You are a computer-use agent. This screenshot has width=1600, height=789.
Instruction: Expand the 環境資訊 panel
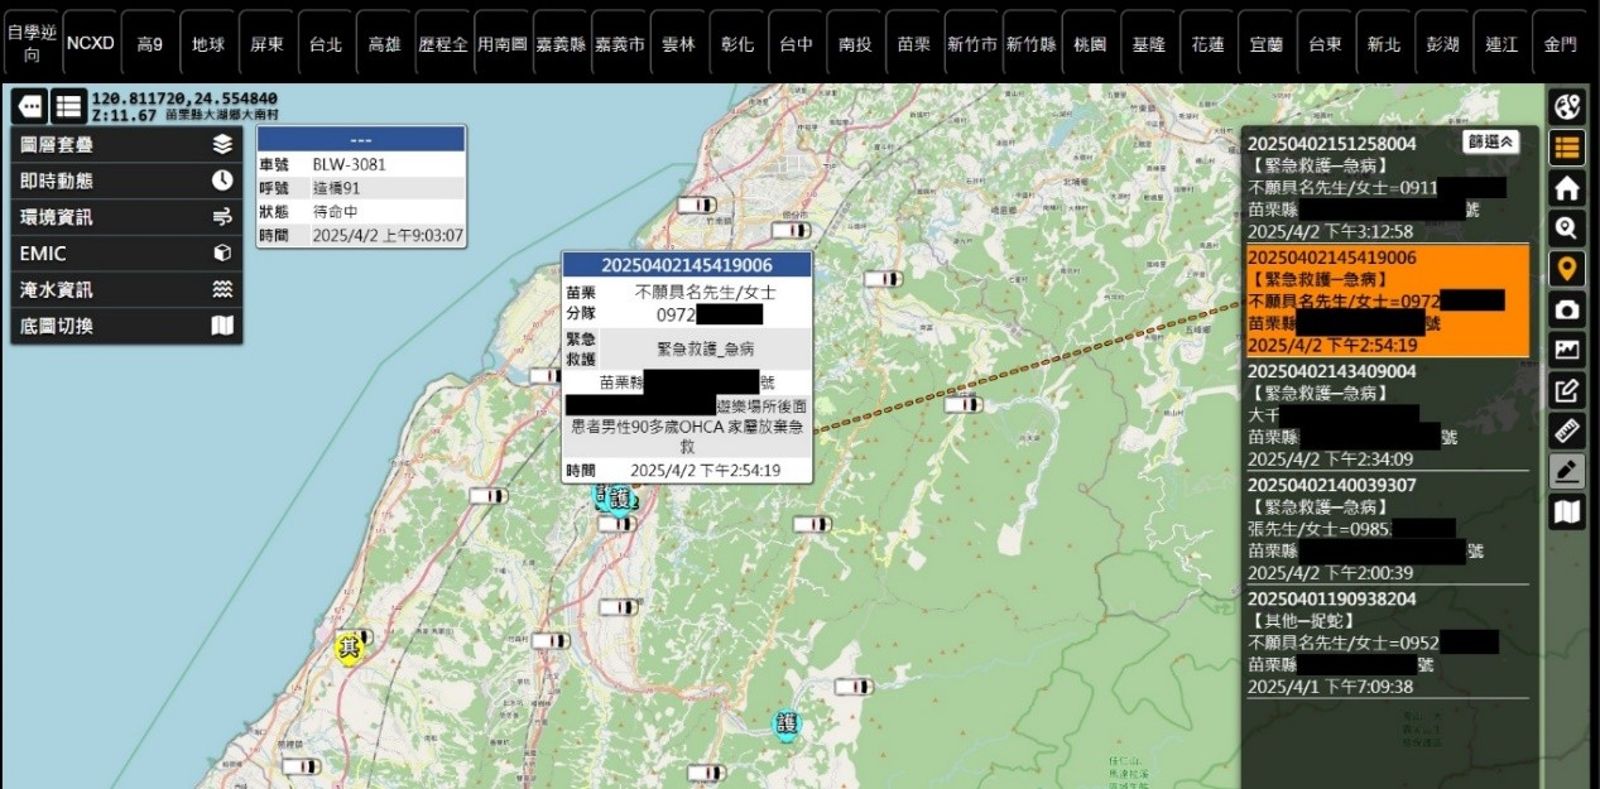pos(126,216)
